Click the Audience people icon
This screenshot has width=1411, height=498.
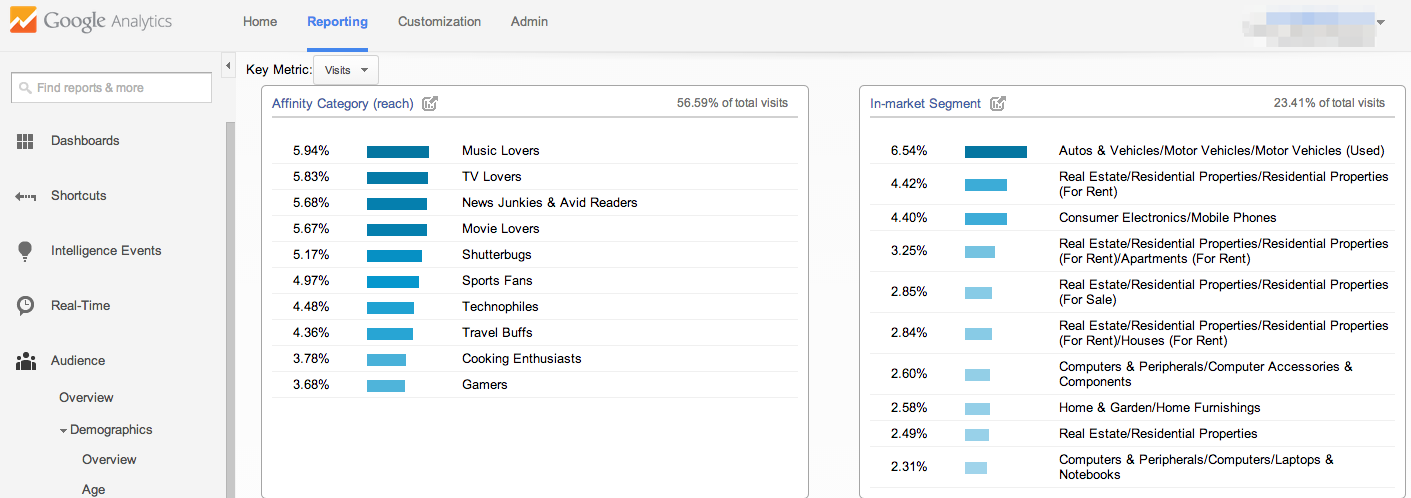[x=26, y=361]
